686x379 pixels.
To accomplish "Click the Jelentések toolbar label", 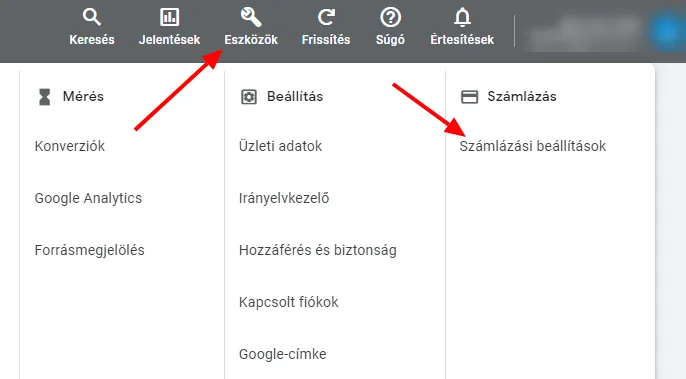I will click(169, 40).
